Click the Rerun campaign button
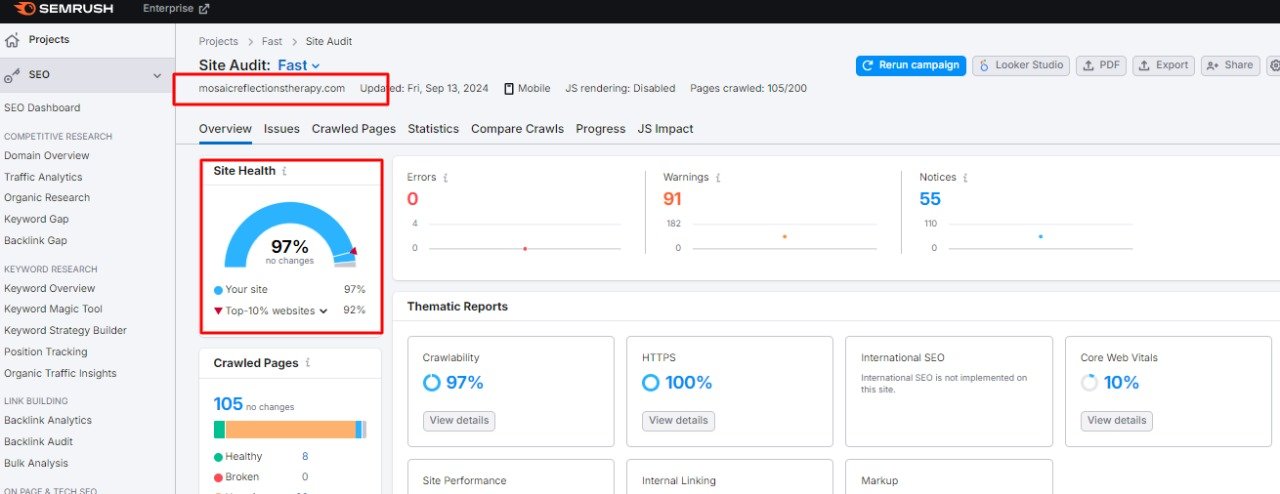Image resolution: width=1280 pixels, height=494 pixels. point(910,65)
